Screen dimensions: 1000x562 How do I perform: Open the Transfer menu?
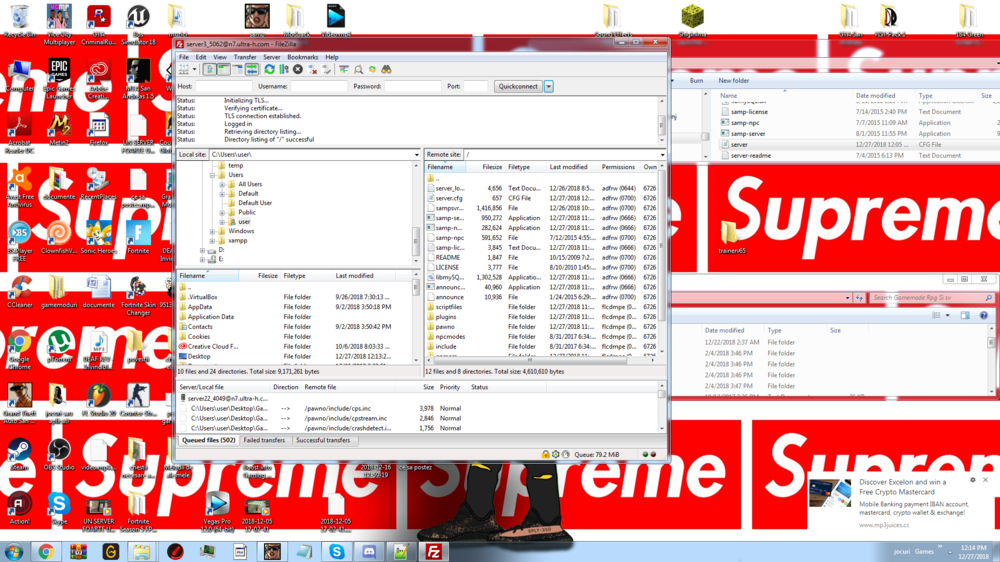(x=245, y=57)
